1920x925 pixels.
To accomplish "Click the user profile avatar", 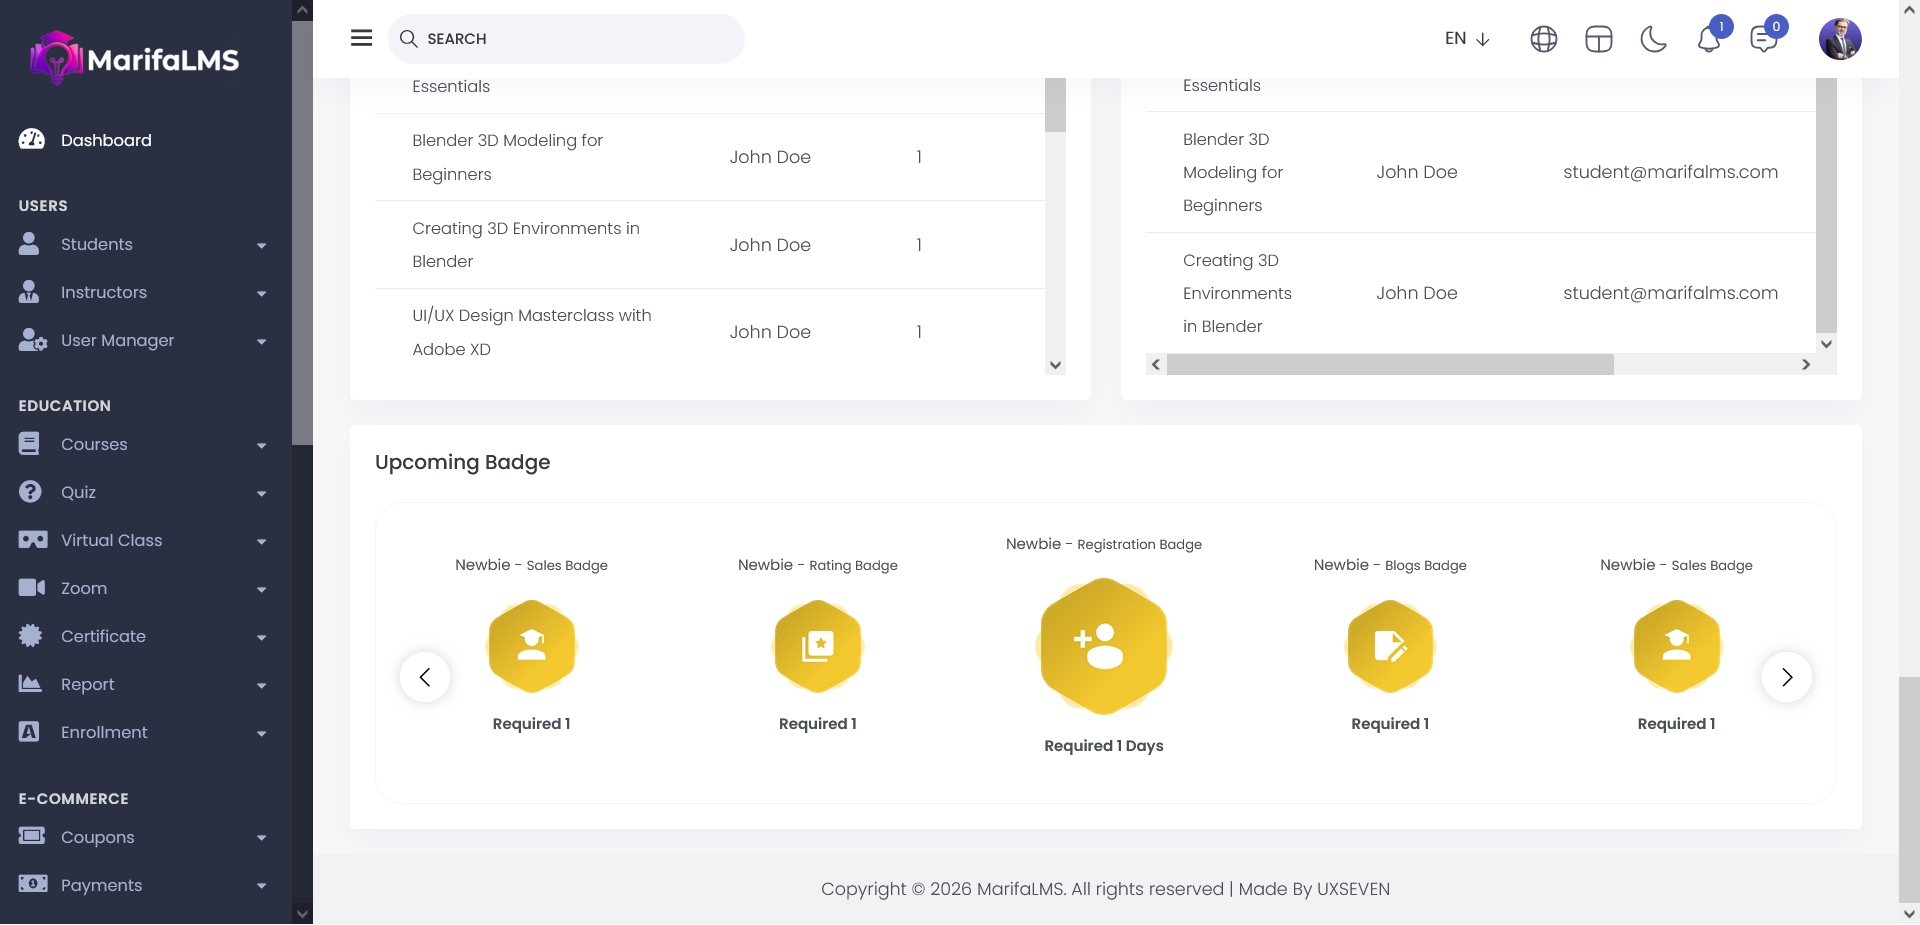I will tap(1839, 39).
